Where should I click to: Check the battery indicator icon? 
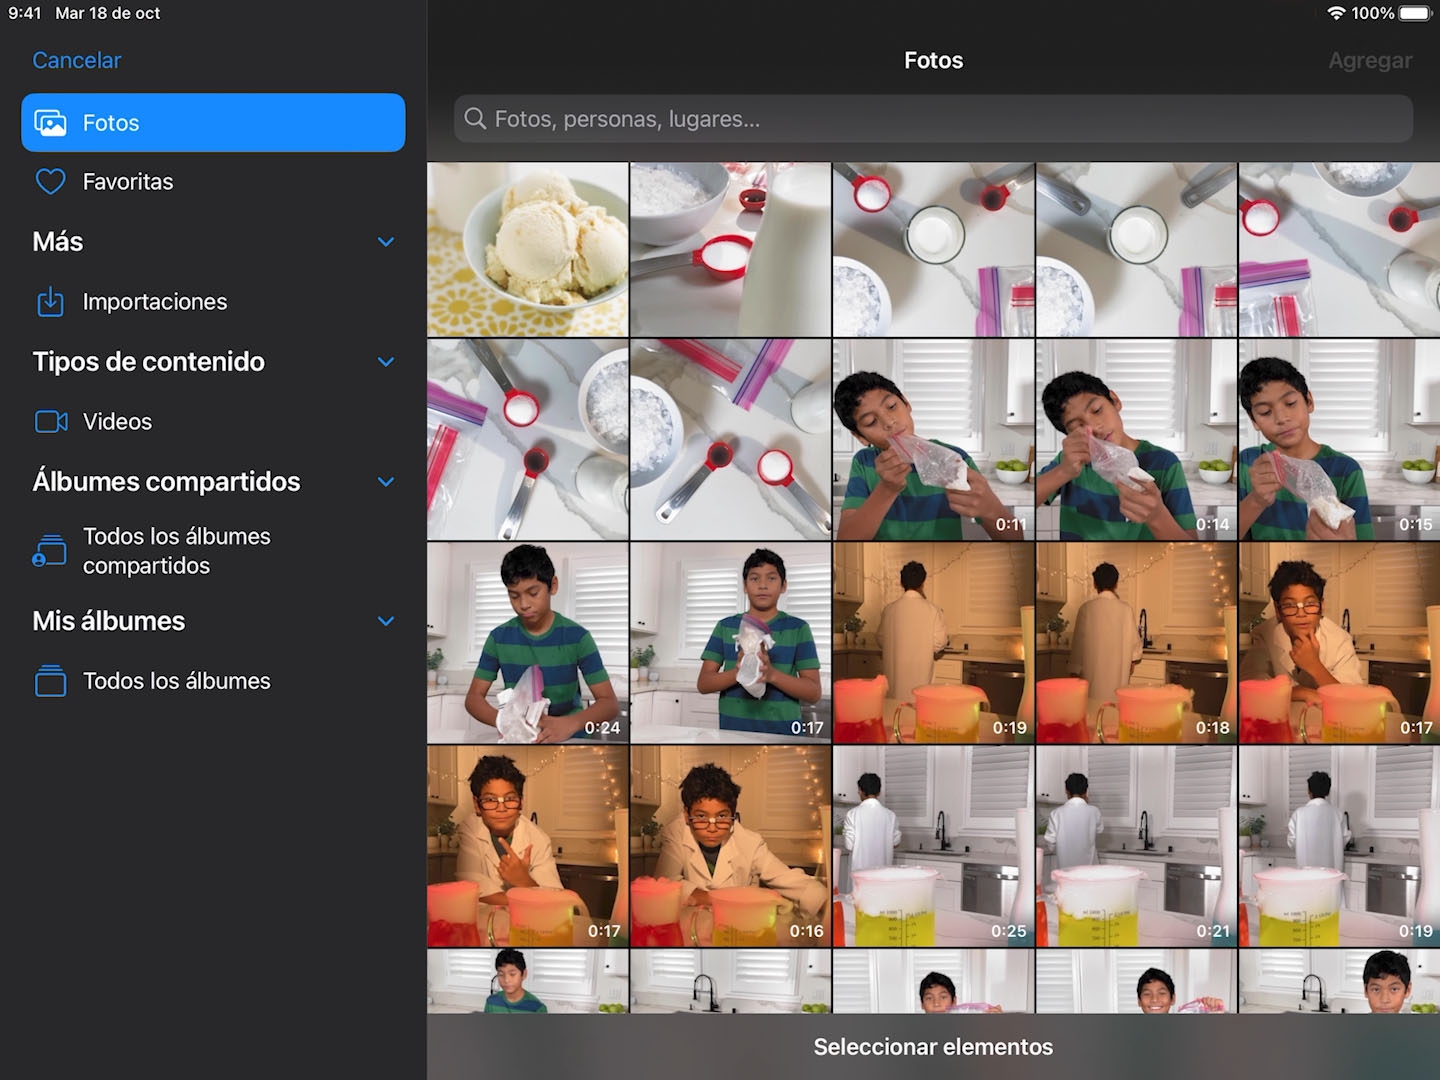tap(1416, 13)
